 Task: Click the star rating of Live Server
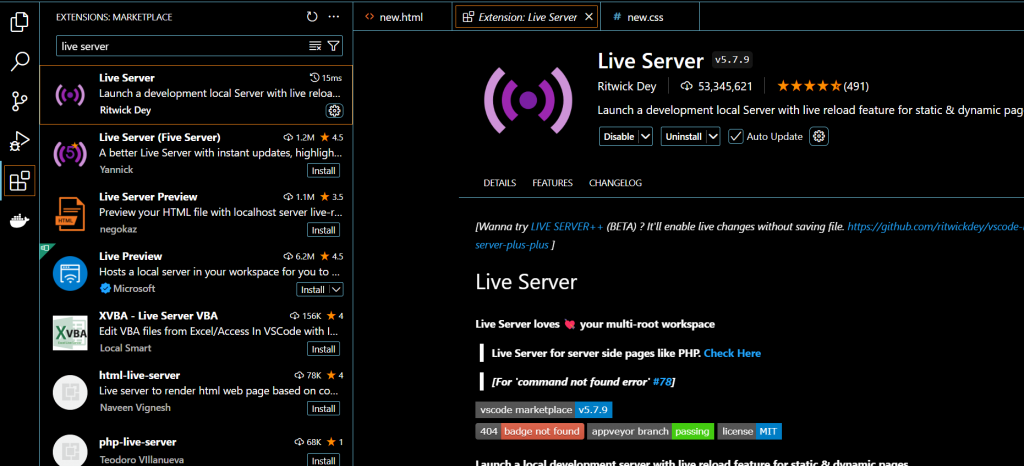(808, 86)
